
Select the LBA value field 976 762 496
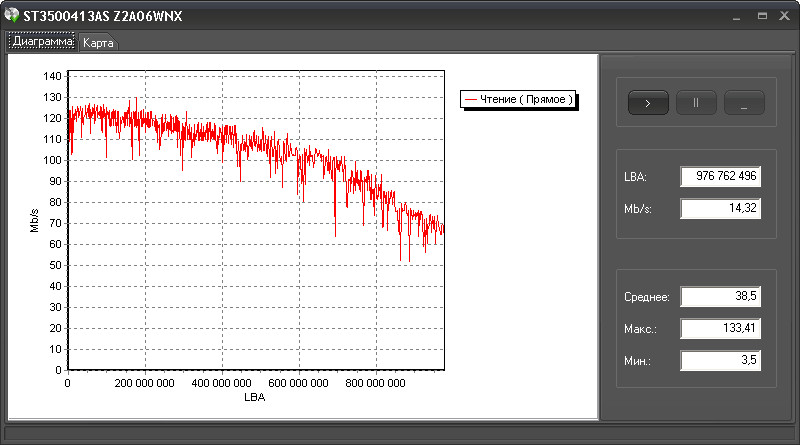pyautogui.click(x=720, y=176)
